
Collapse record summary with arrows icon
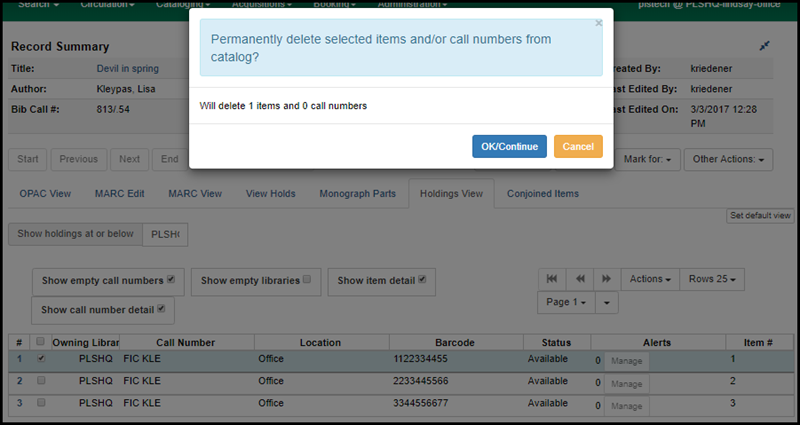point(764,46)
